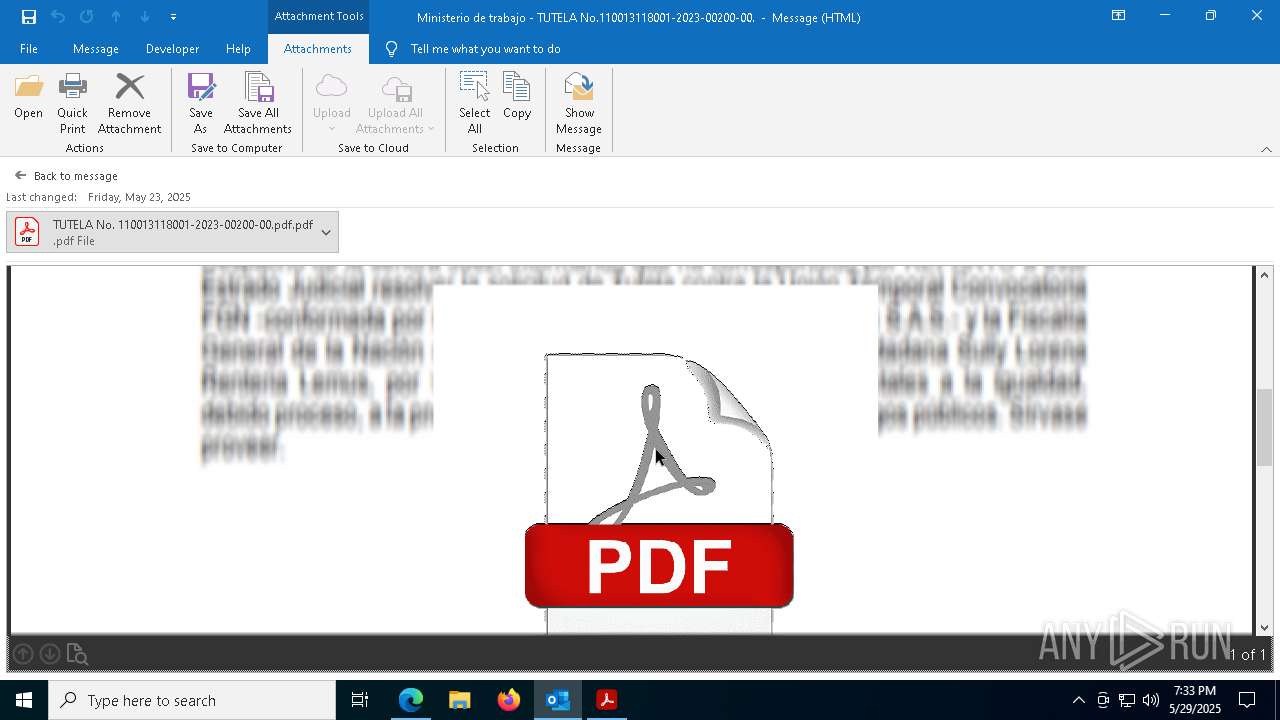Open File Explorer from taskbar
The width and height of the screenshot is (1280, 720).
point(459,700)
